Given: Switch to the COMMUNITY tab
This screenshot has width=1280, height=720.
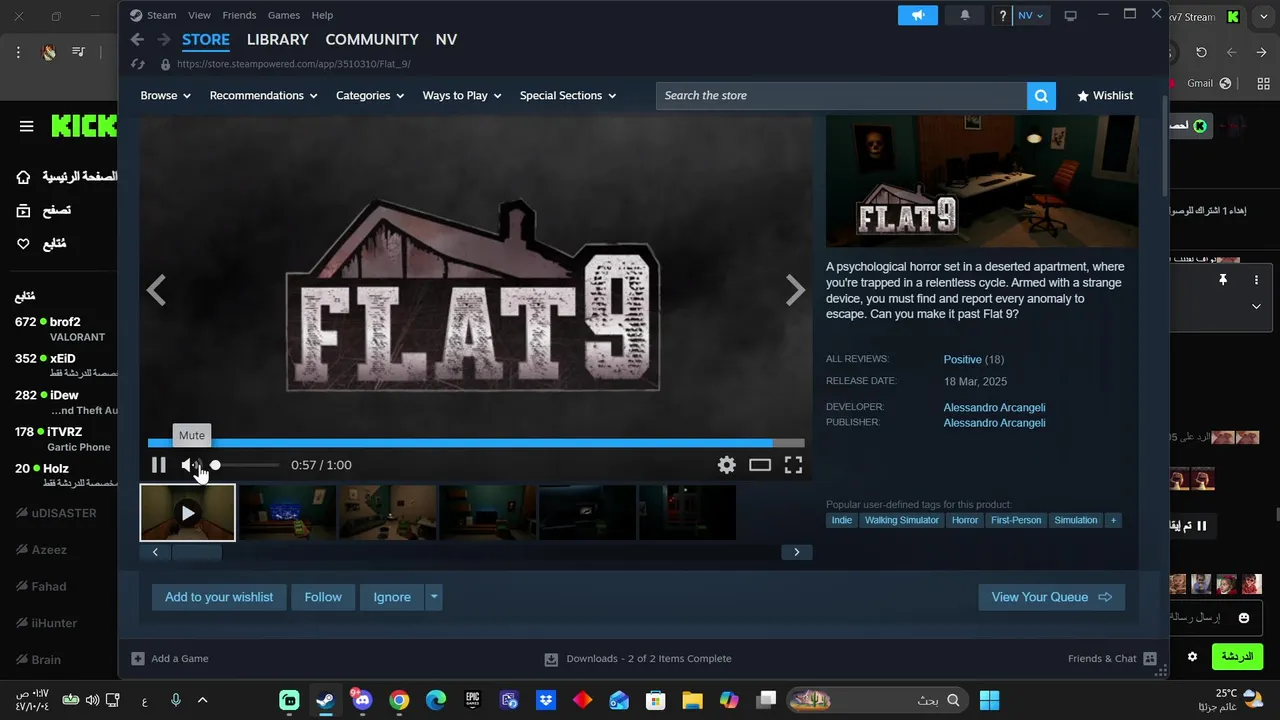Looking at the screenshot, I should pyautogui.click(x=372, y=40).
